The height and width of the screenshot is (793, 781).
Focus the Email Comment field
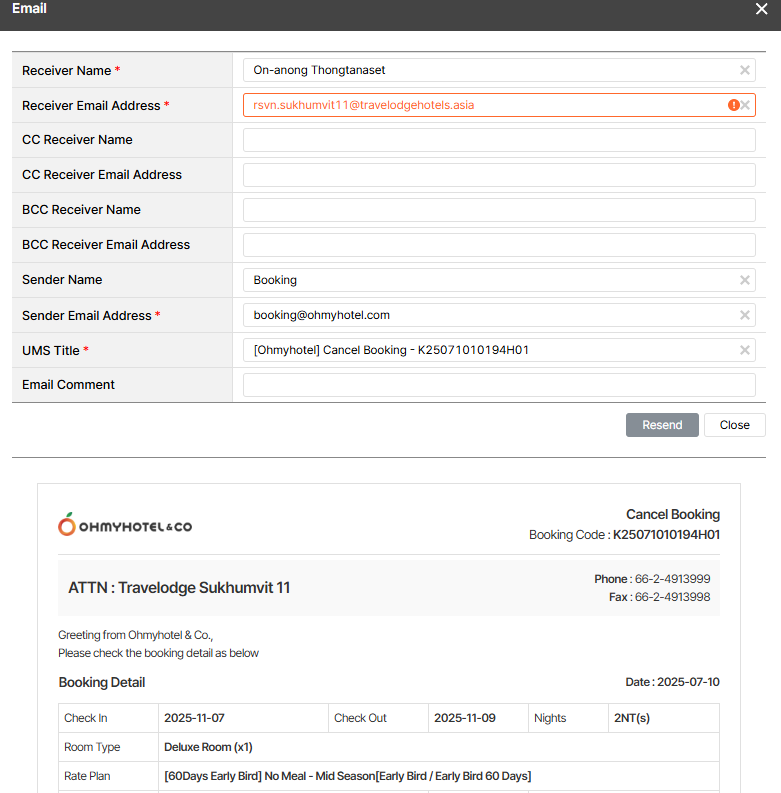[499, 385]
